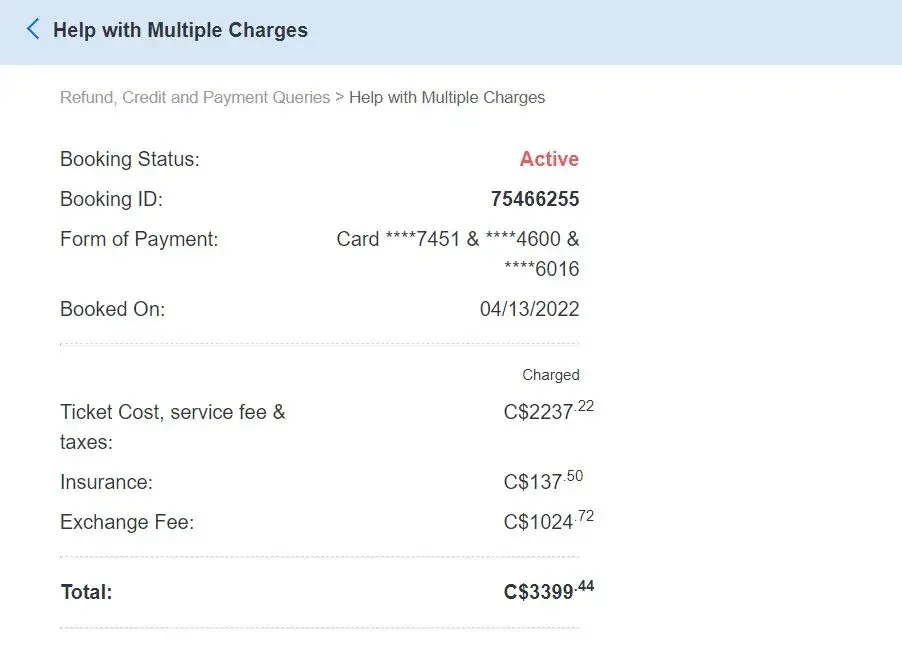Click the Booking ID label
Screen dimensions: 902x658
pyautogui.click(x=111, y=199)
